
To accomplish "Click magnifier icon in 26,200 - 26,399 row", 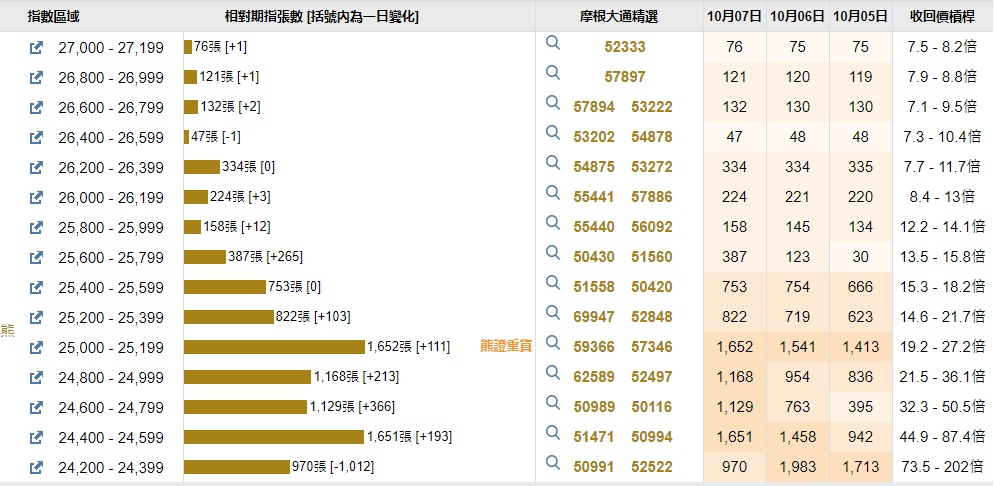I will pyautogui.click(x=553, y=165).
